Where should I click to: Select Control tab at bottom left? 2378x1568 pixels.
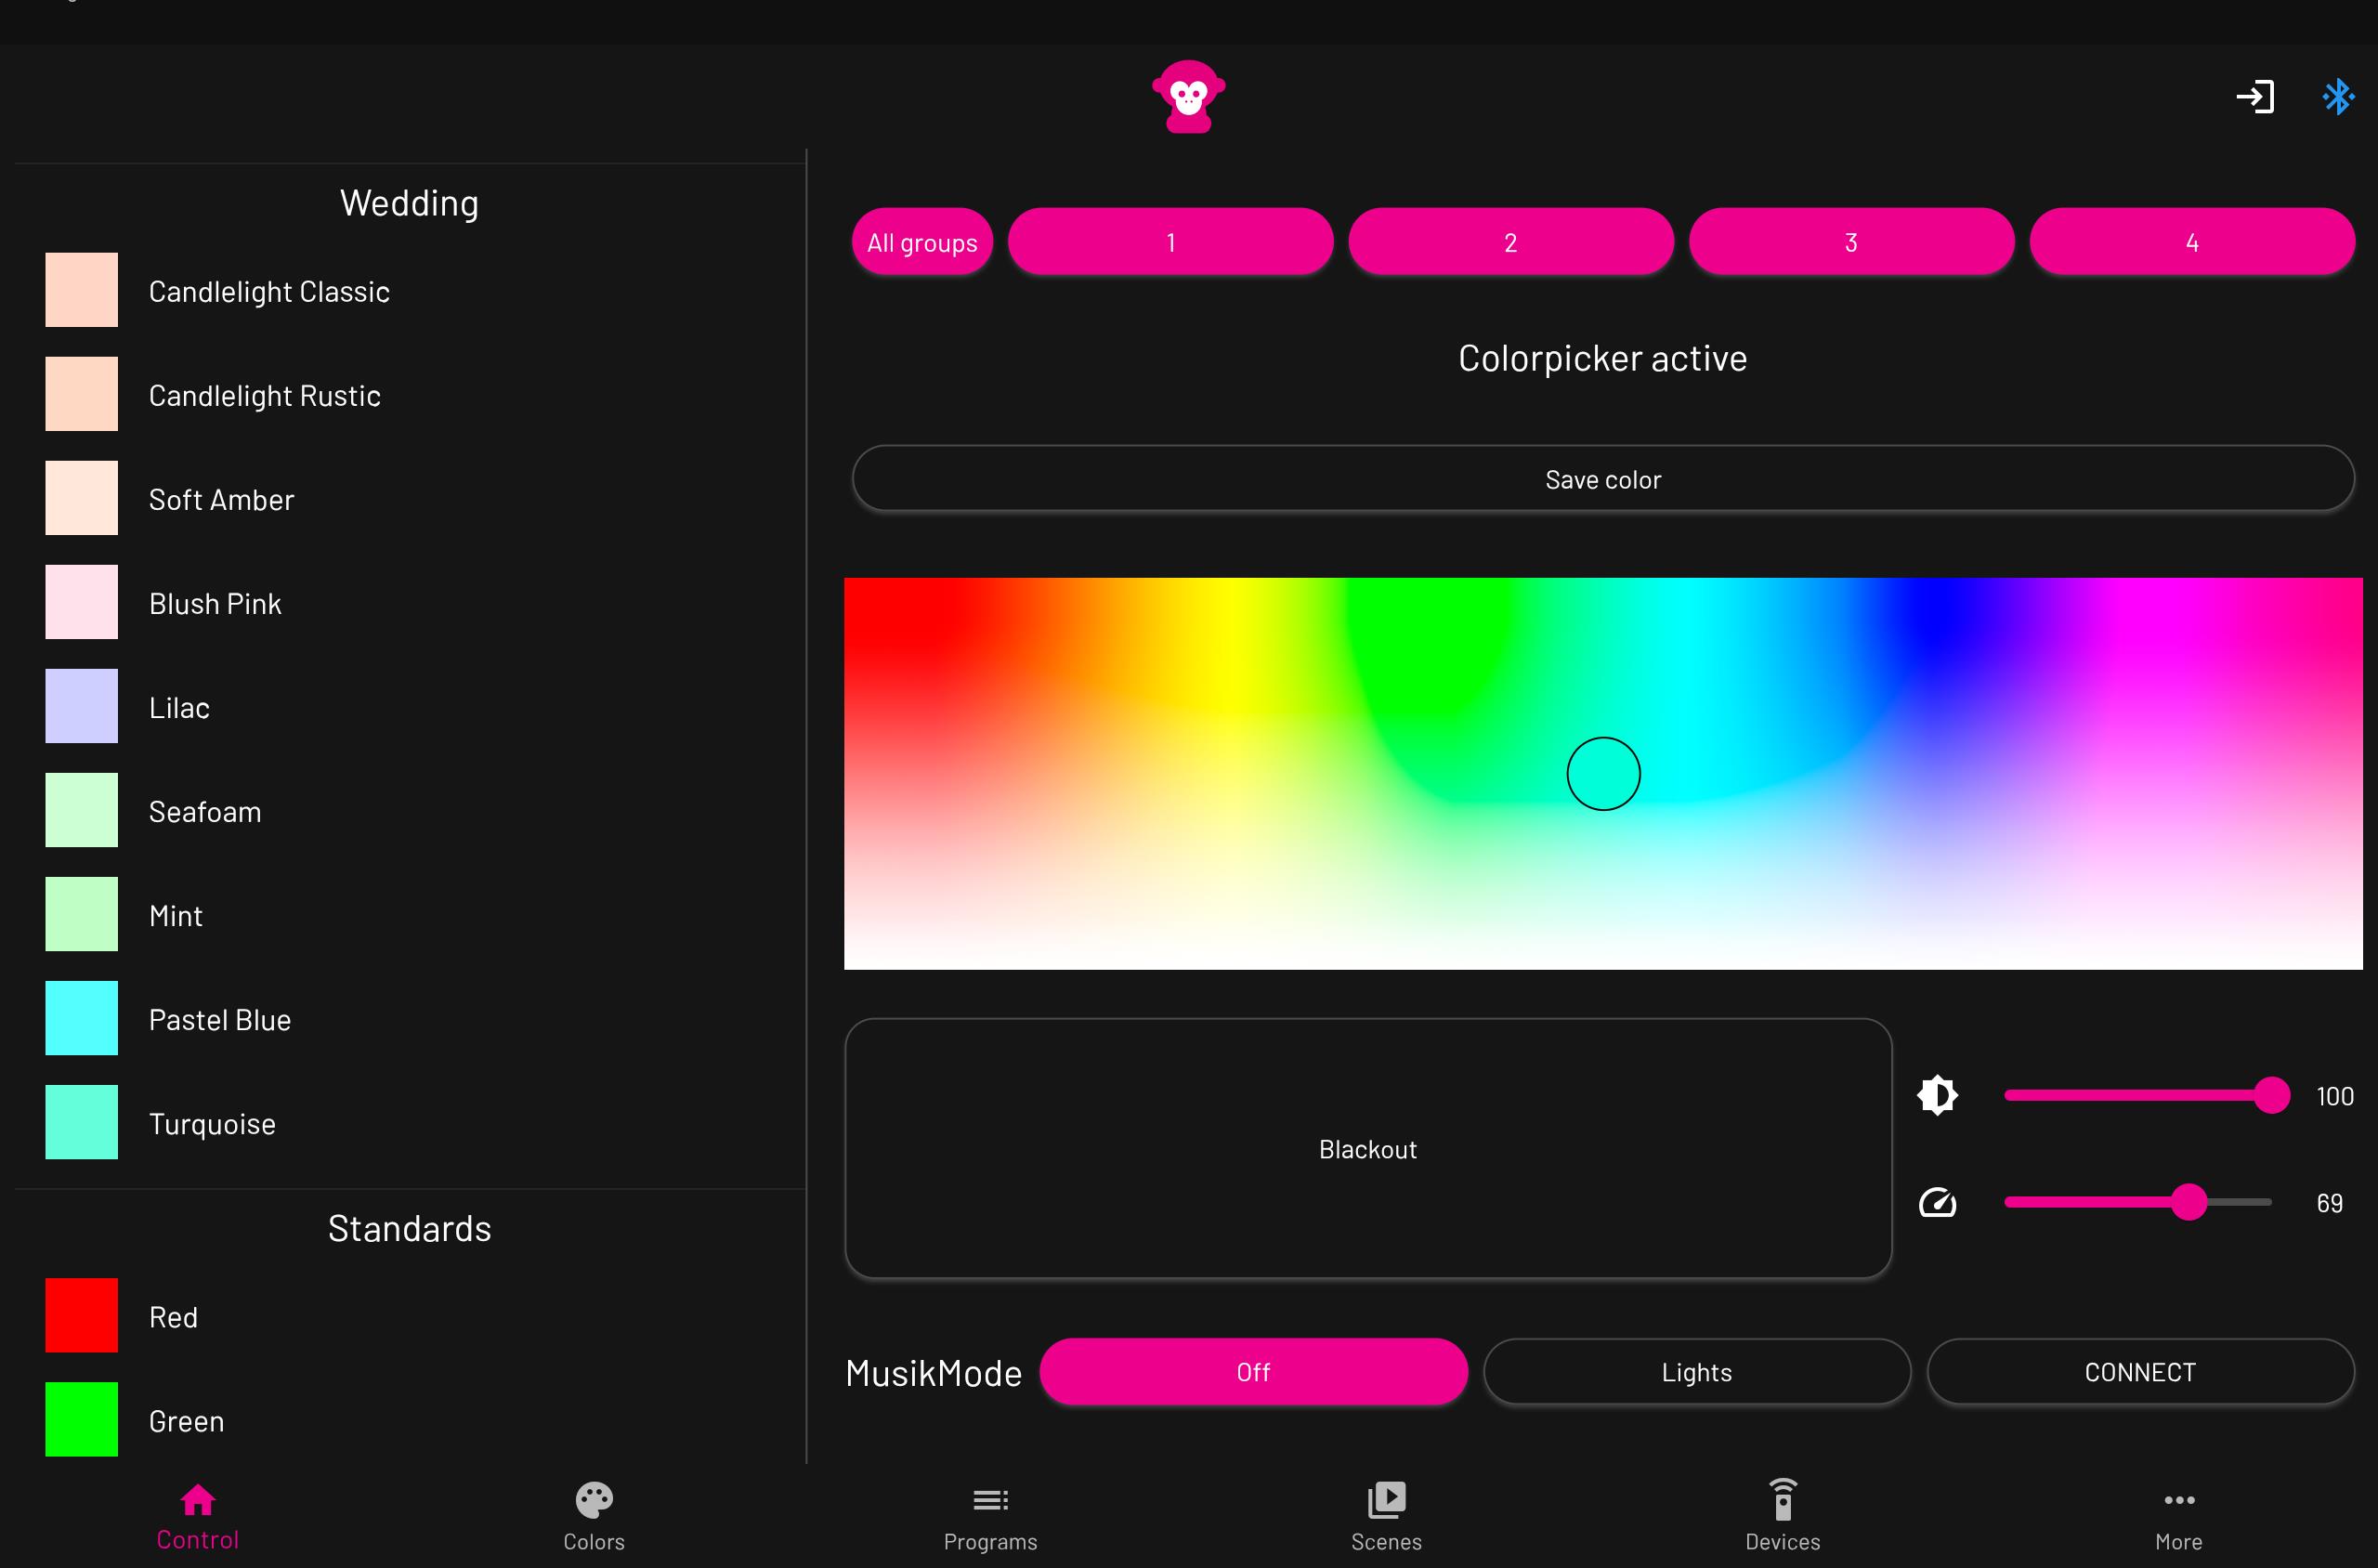(198, 1514)
